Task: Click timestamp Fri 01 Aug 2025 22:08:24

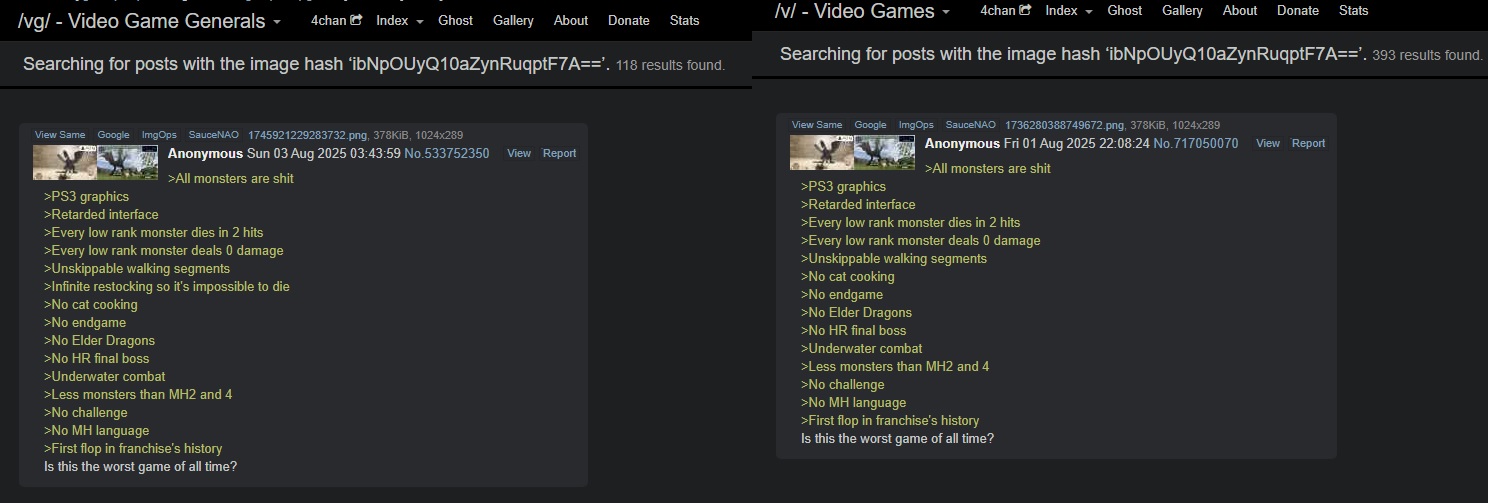Action: click(x=1077, y=143)
